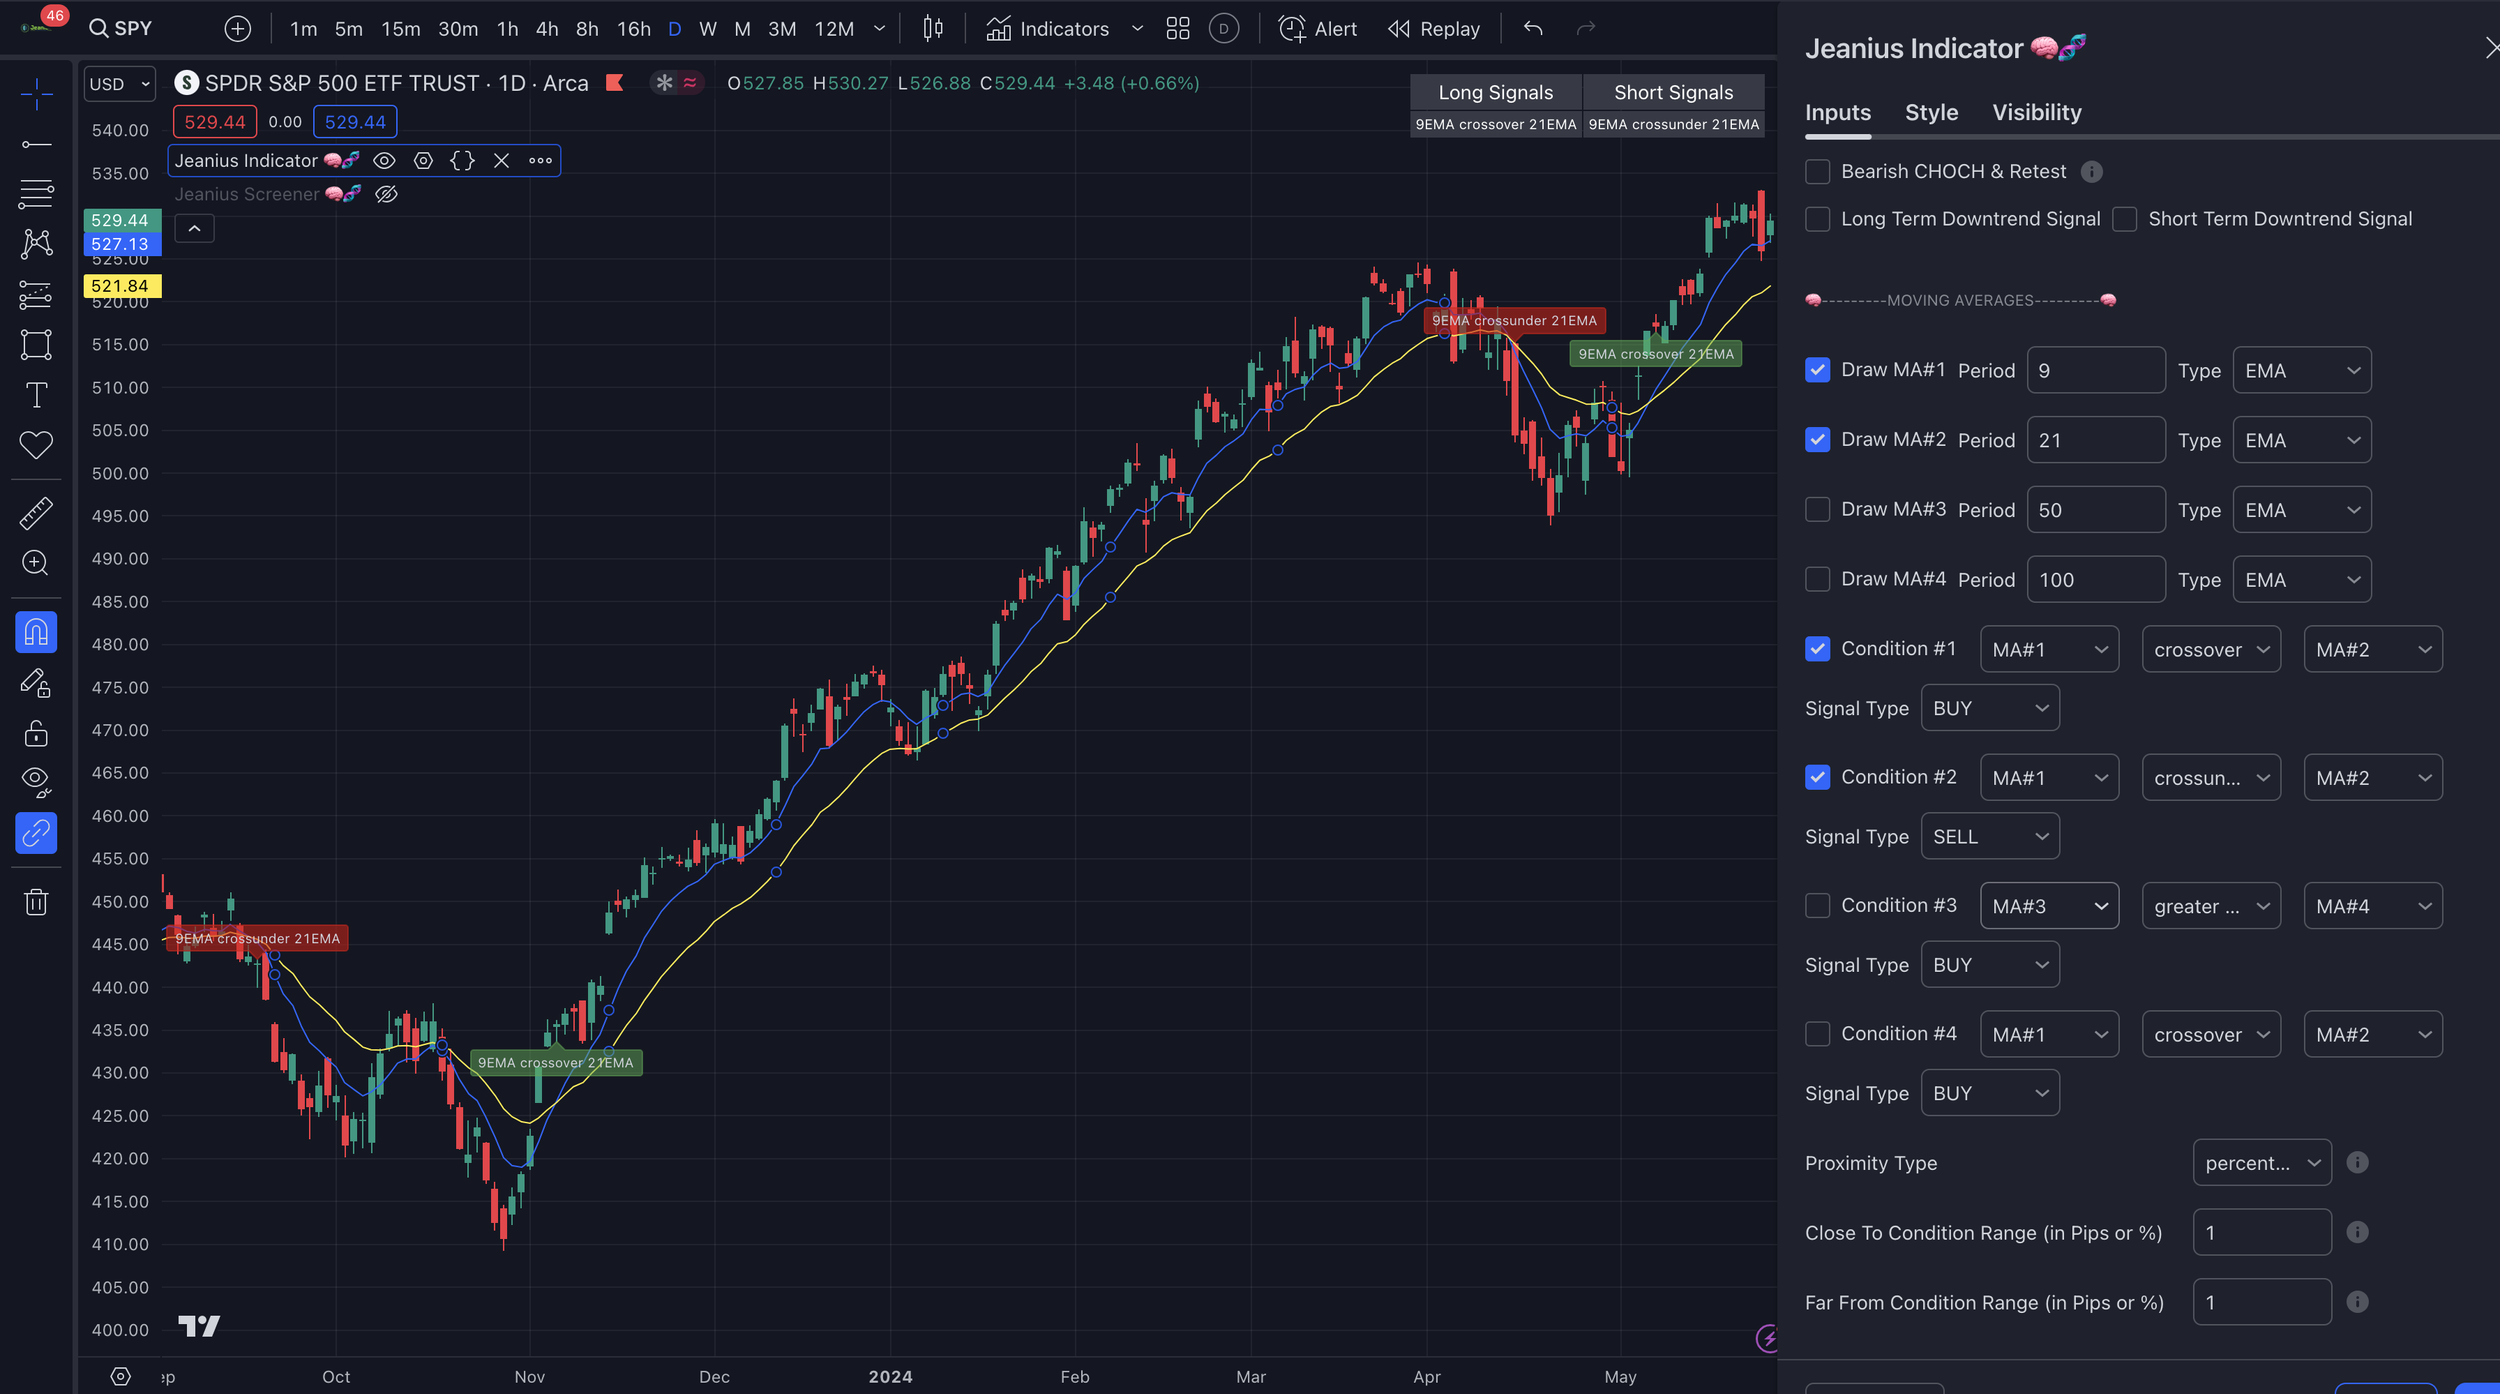Enable Bearish CHOCH & Retest checkbox

click(x=1817, y=172)
